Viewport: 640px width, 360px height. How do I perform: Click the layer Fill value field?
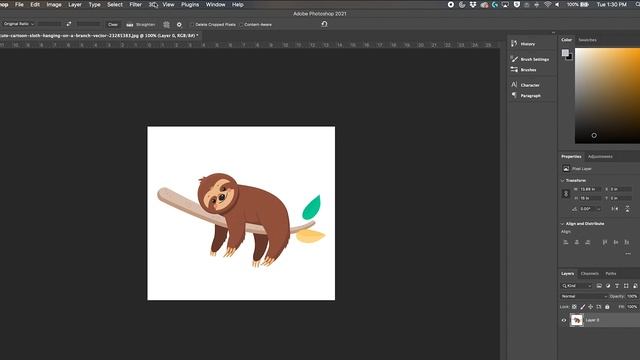pyautogui.click(x=632, y=307)
